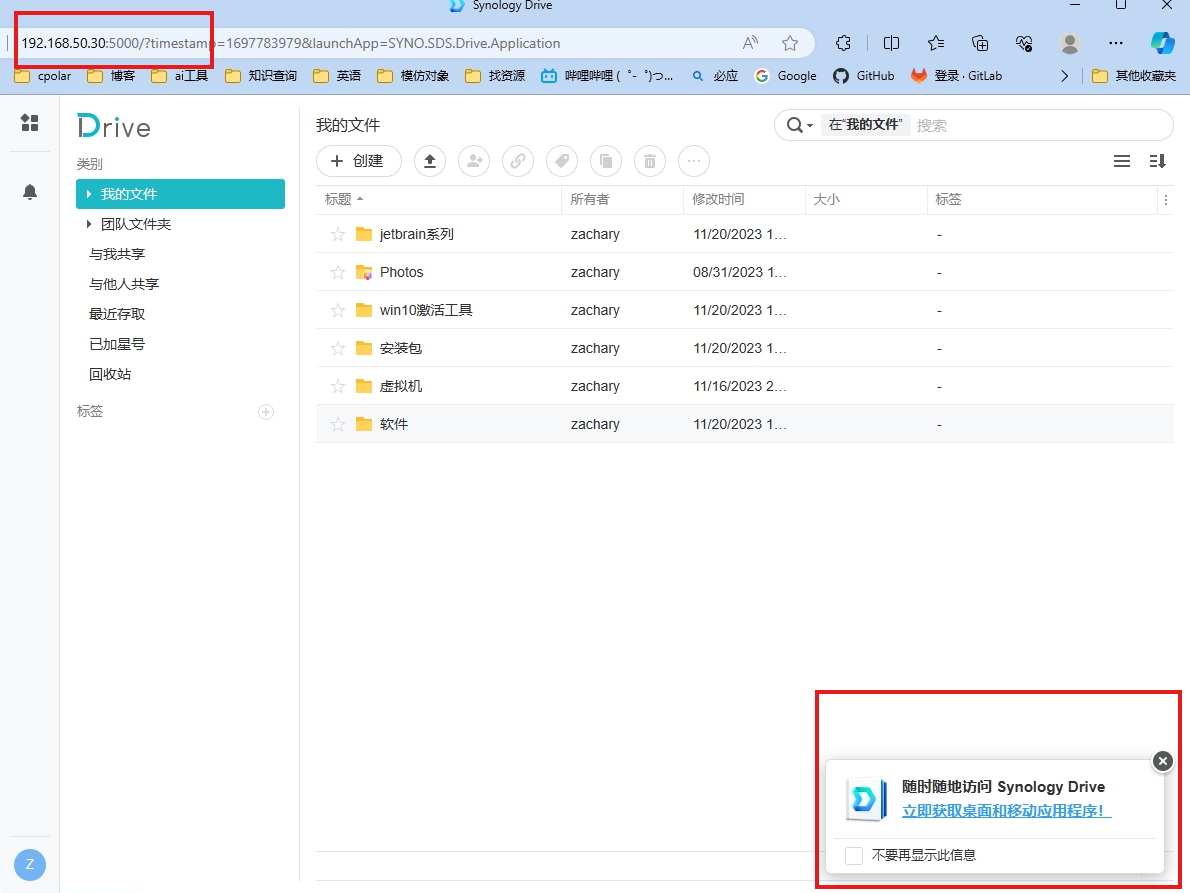Viewport: 1190px width, 893px height.
Task: Click the 创建 button
Action: (358, 161)
